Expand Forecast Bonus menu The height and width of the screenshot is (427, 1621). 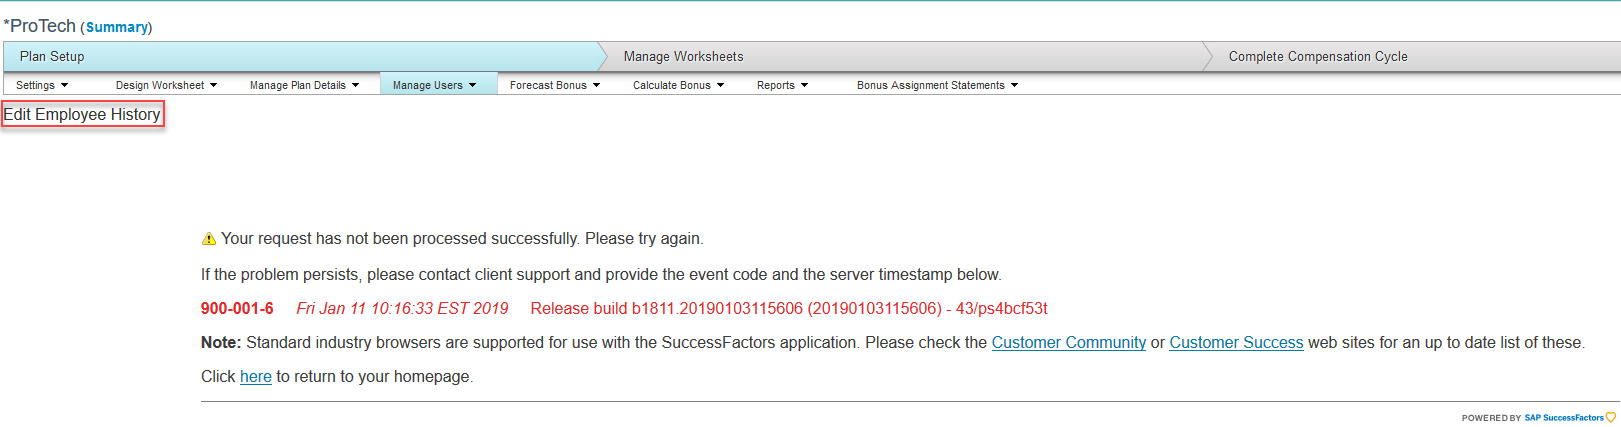555,85
